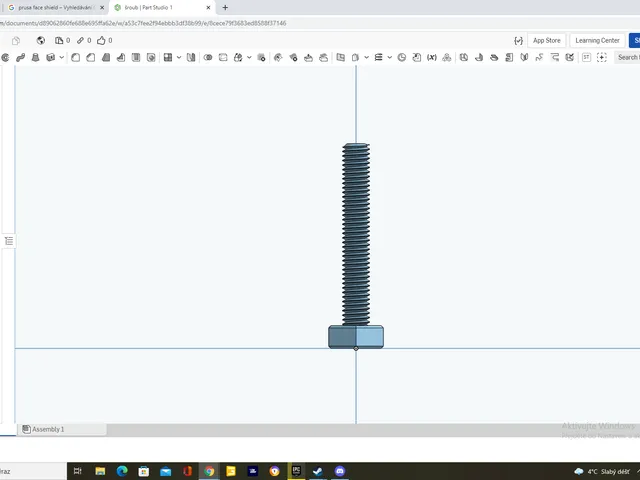Open Epic Games launcher from taskbar

click(x=296, y=471)
